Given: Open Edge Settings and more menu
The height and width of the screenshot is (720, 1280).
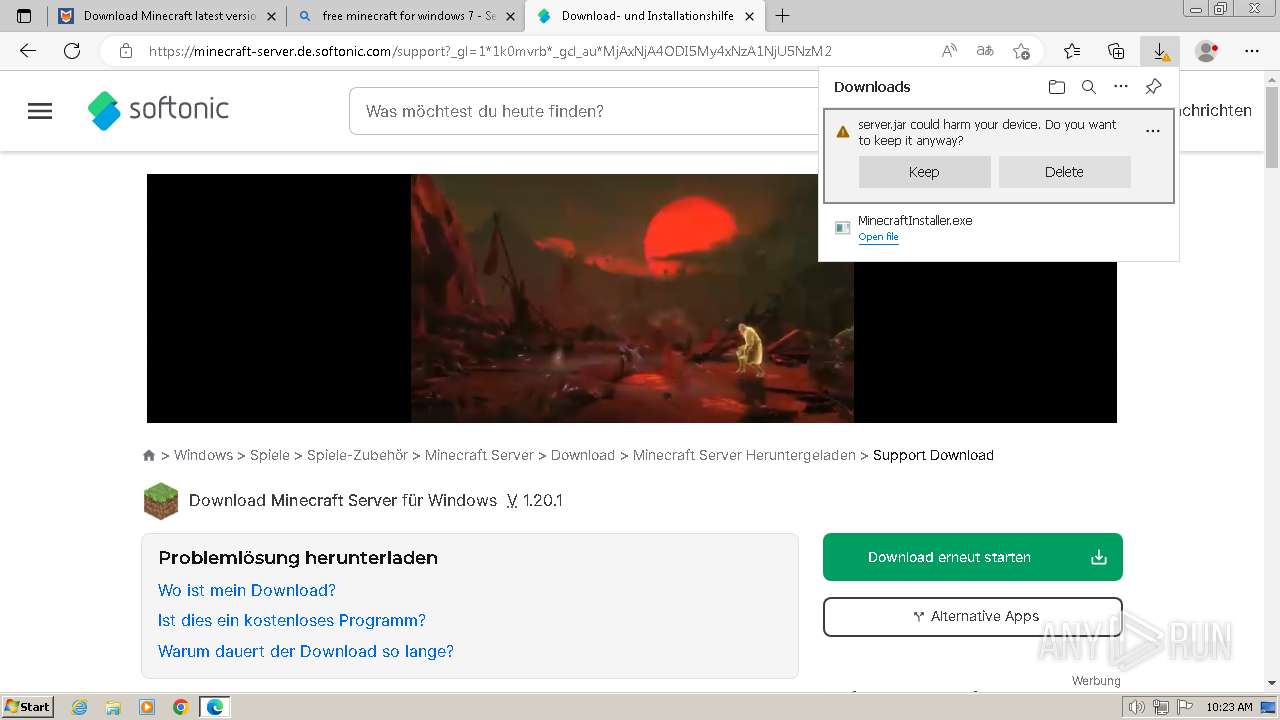Looking at the screenshot, I should (1252, 51).
